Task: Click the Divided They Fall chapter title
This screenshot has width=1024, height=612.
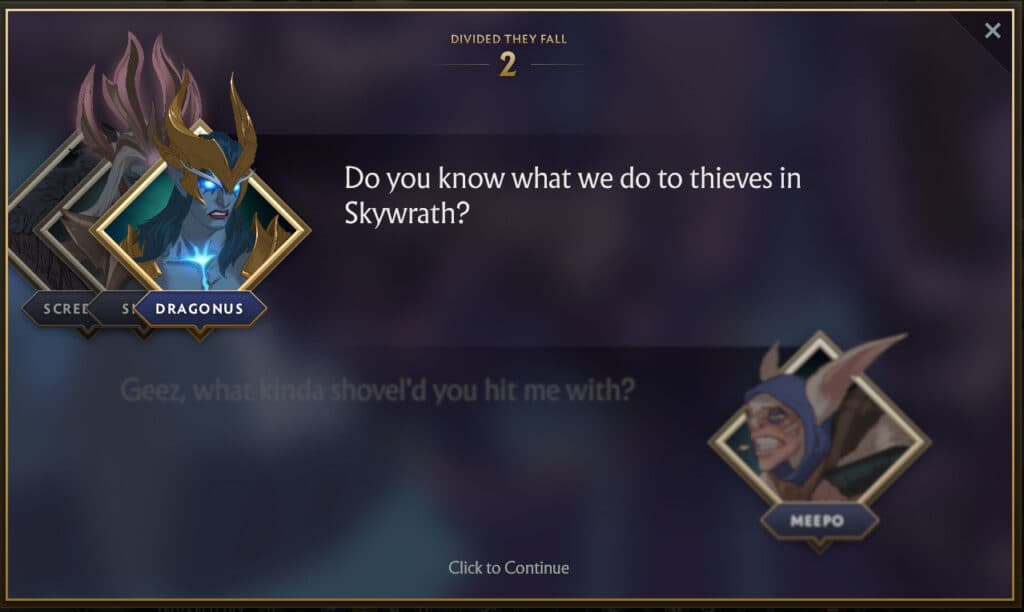Action: pos(508,39)
